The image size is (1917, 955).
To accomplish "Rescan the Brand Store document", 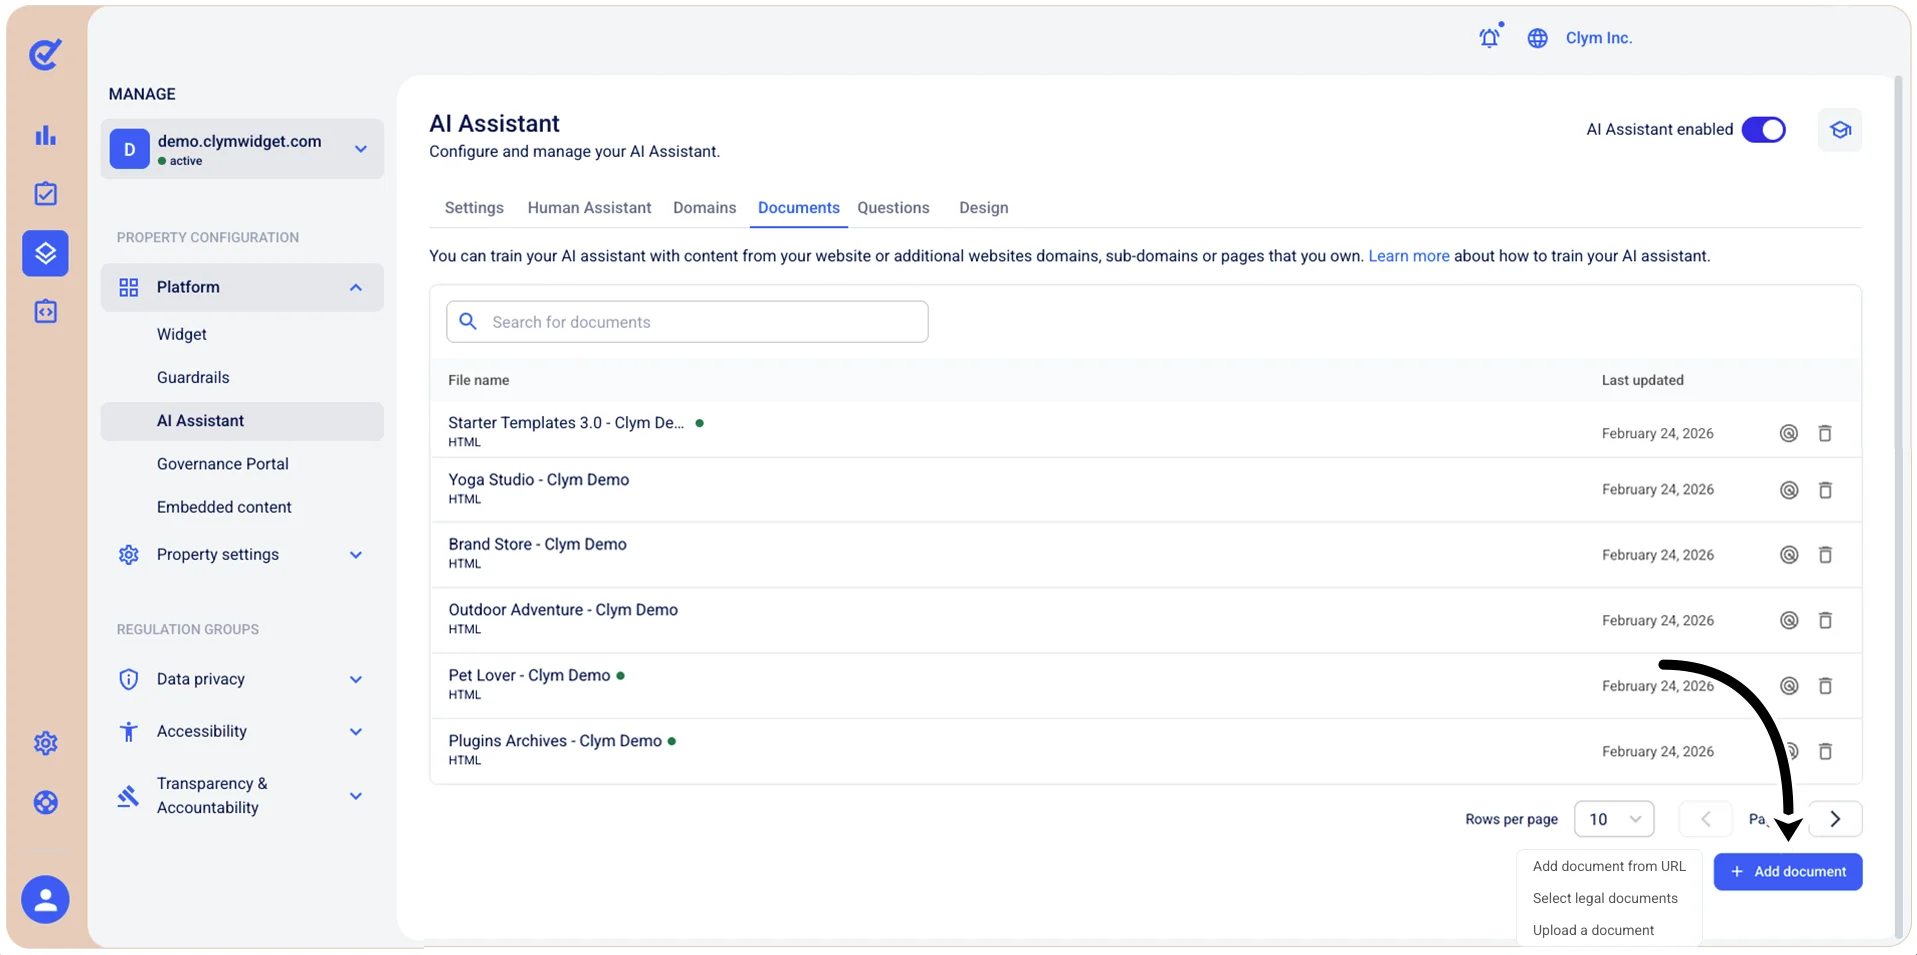I will (x=1789, y=555).
